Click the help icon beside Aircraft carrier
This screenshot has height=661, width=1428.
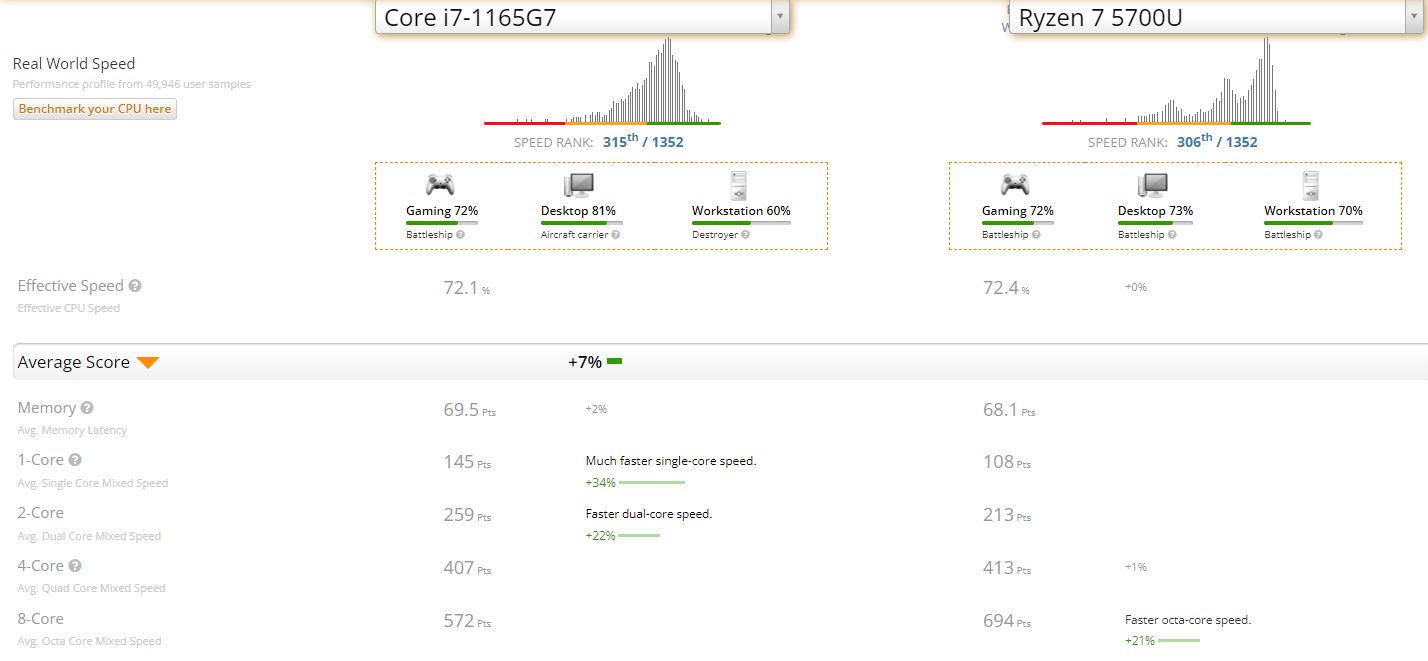(616, 235)
